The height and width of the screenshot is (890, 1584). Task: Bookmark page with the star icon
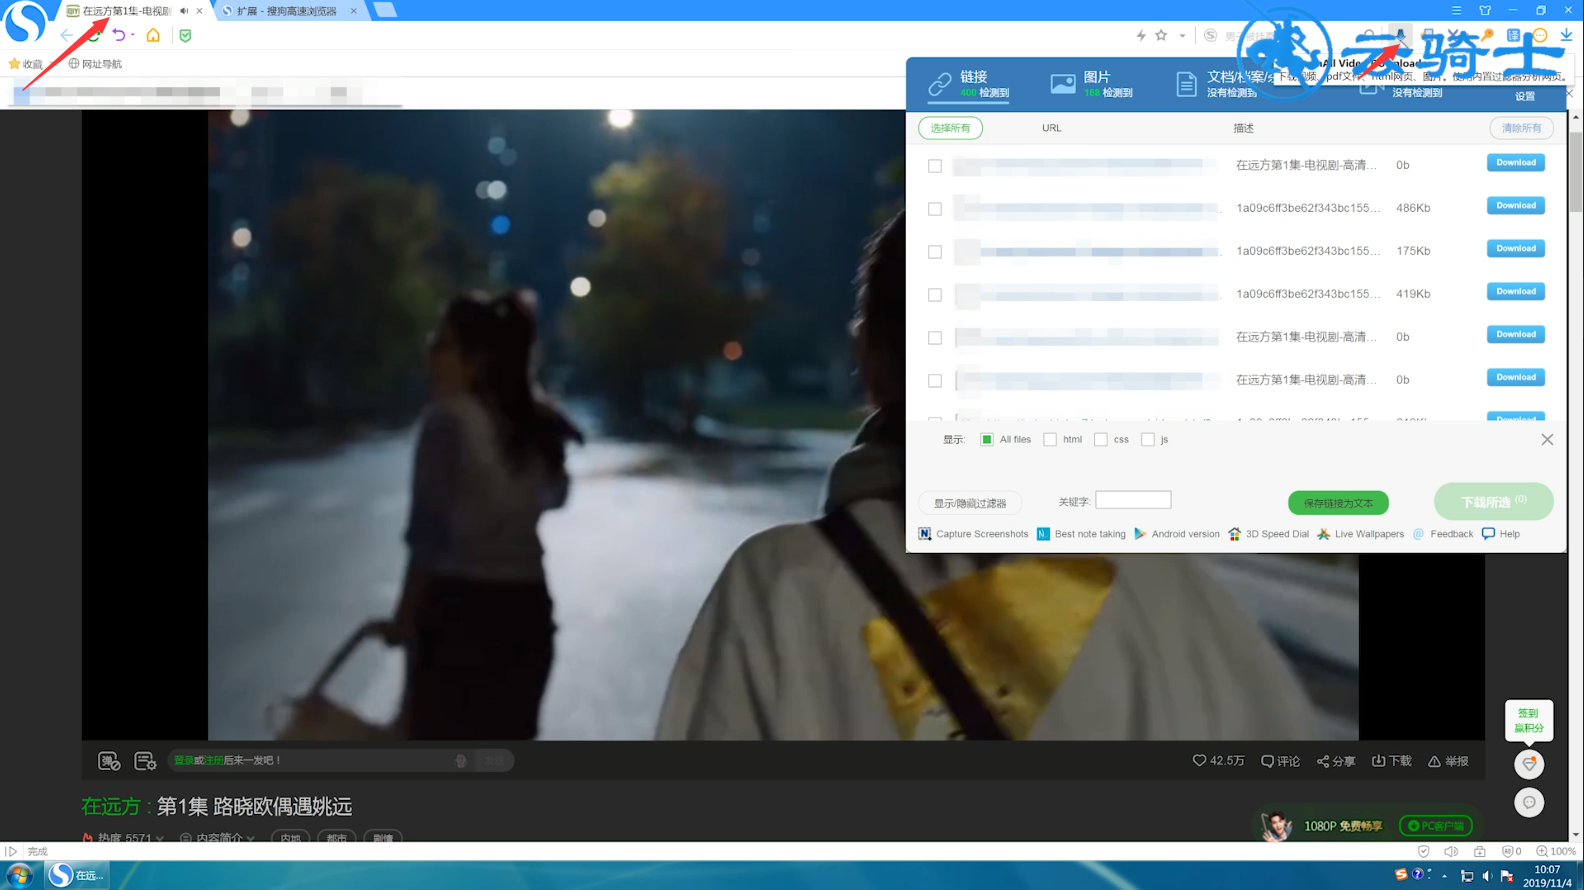1161,35
